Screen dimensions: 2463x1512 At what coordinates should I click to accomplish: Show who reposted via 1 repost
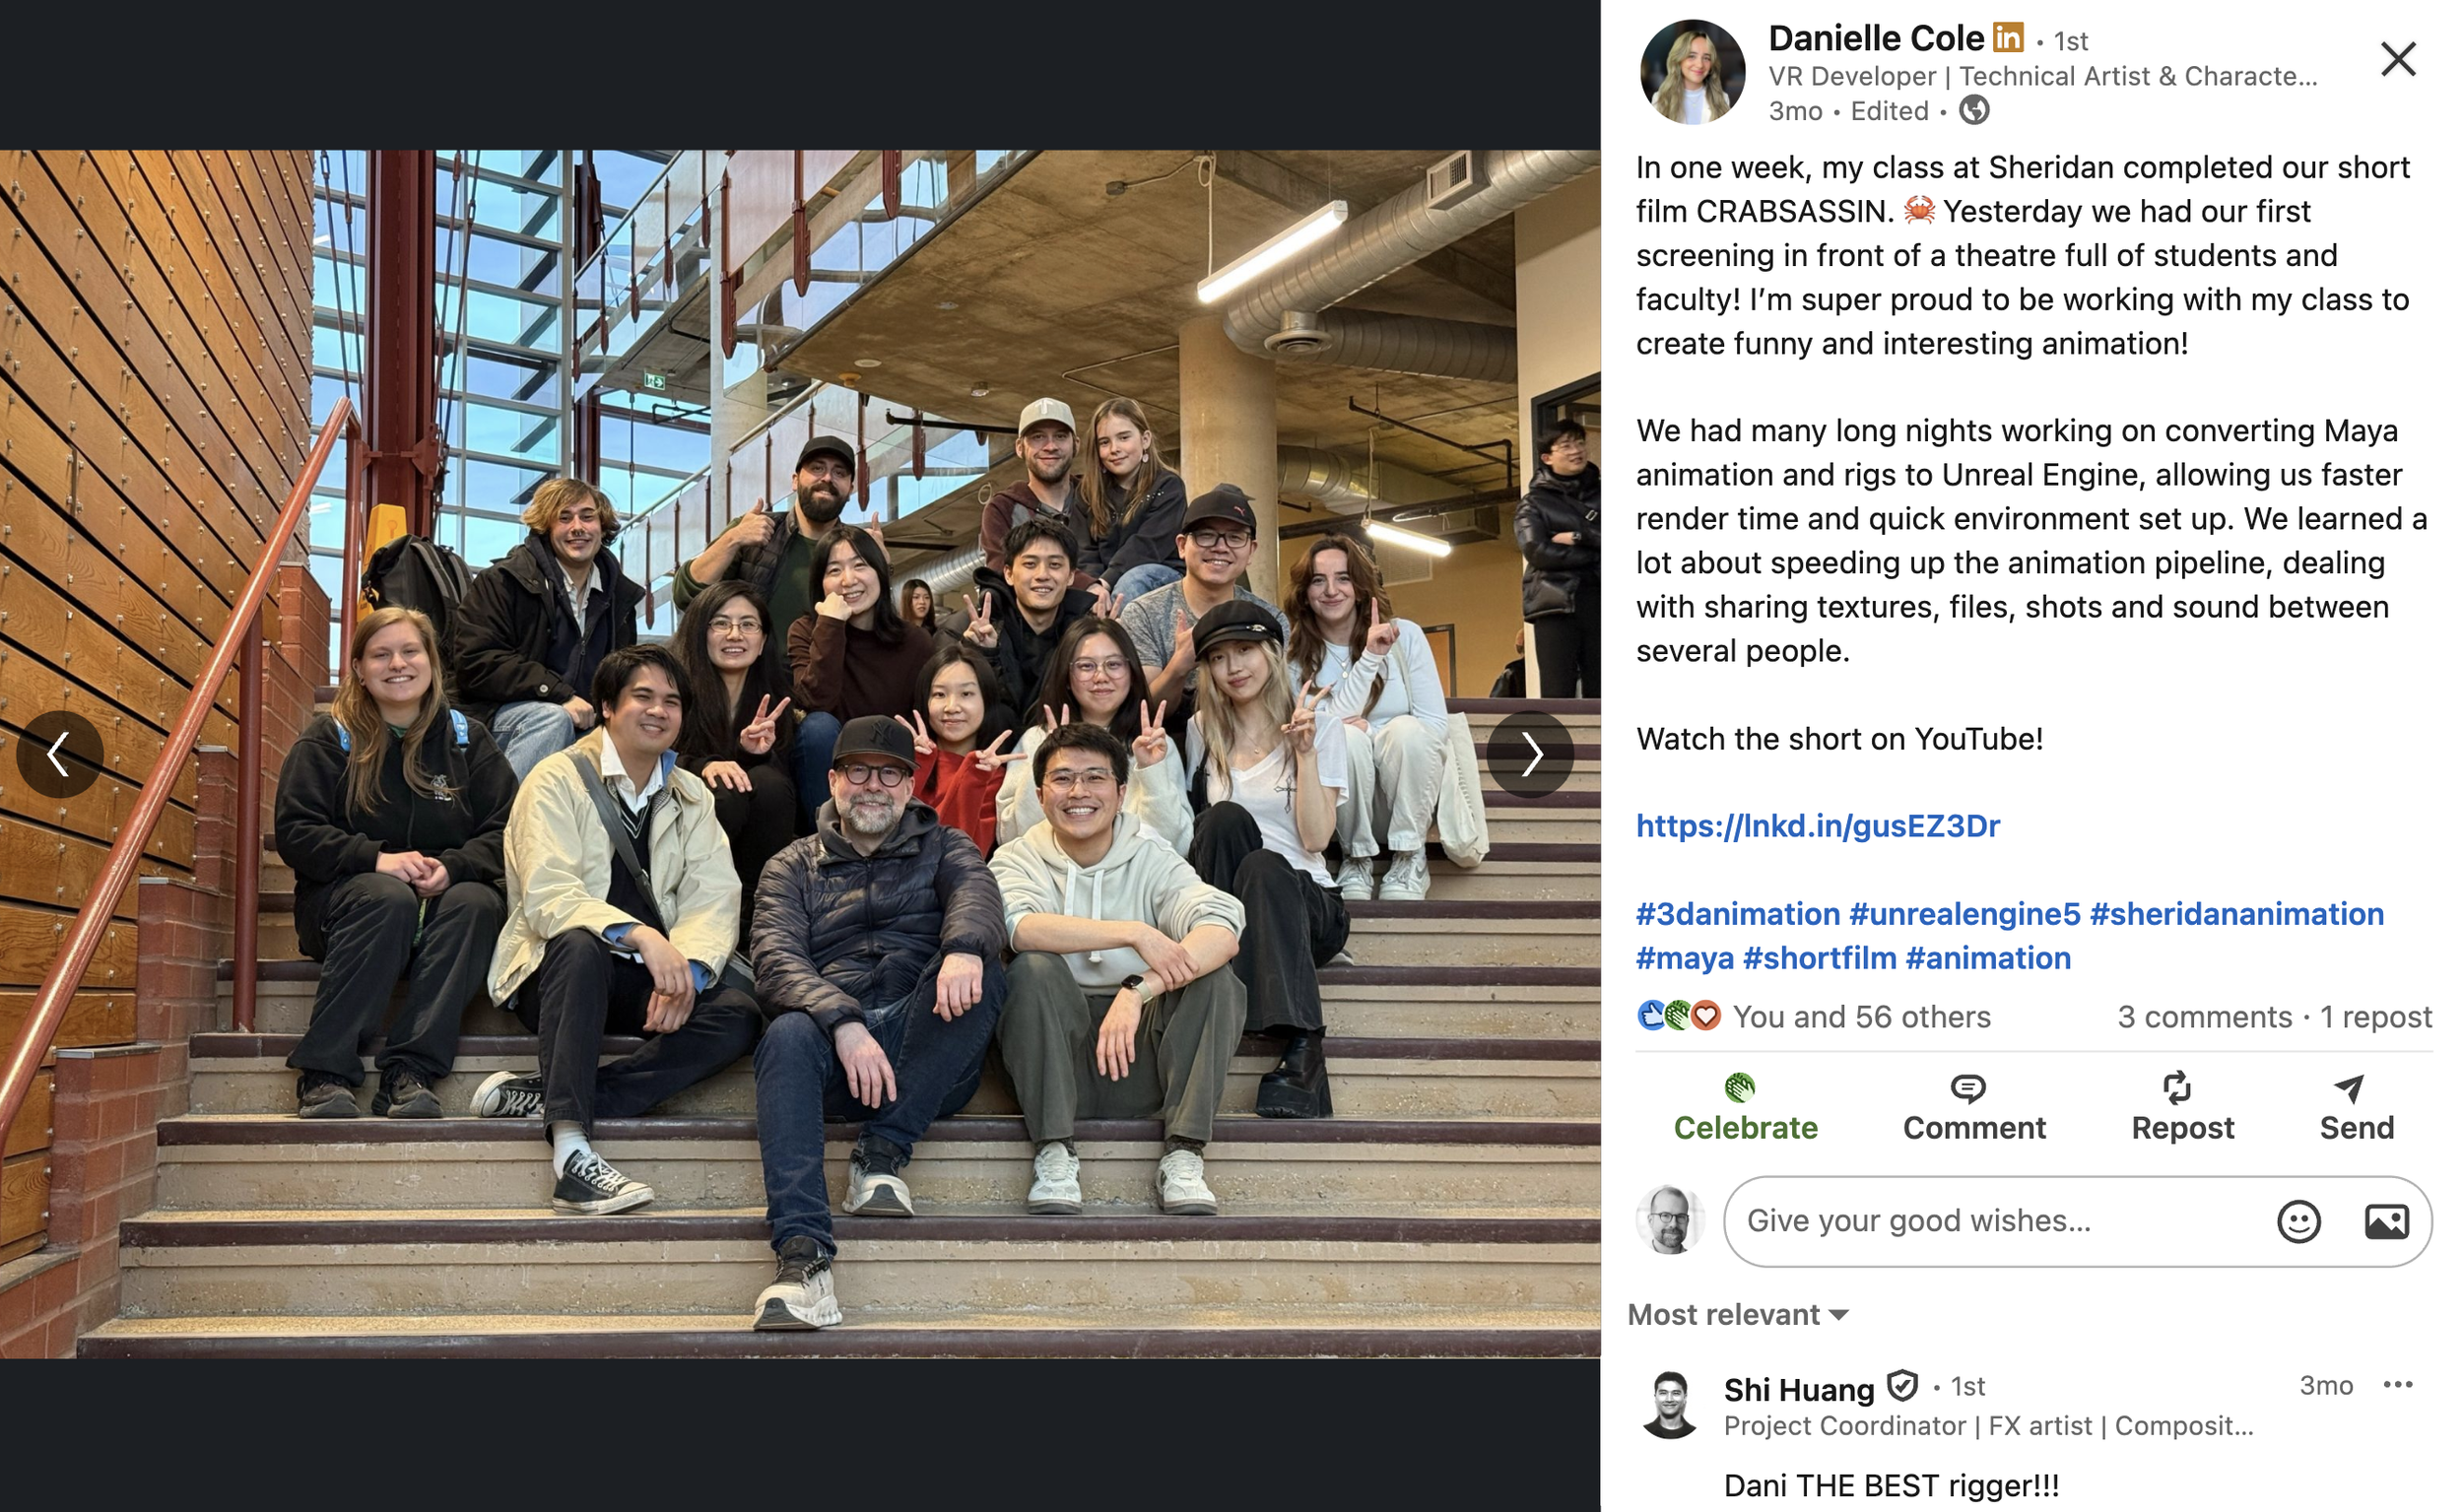2375,1017
